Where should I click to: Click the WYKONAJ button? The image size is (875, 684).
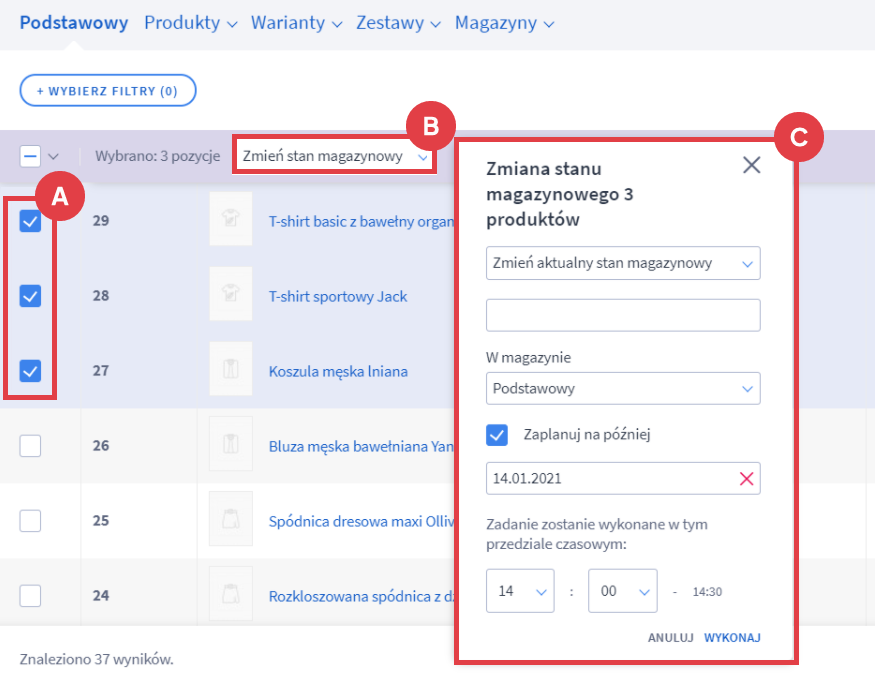(x=732, y=637)
